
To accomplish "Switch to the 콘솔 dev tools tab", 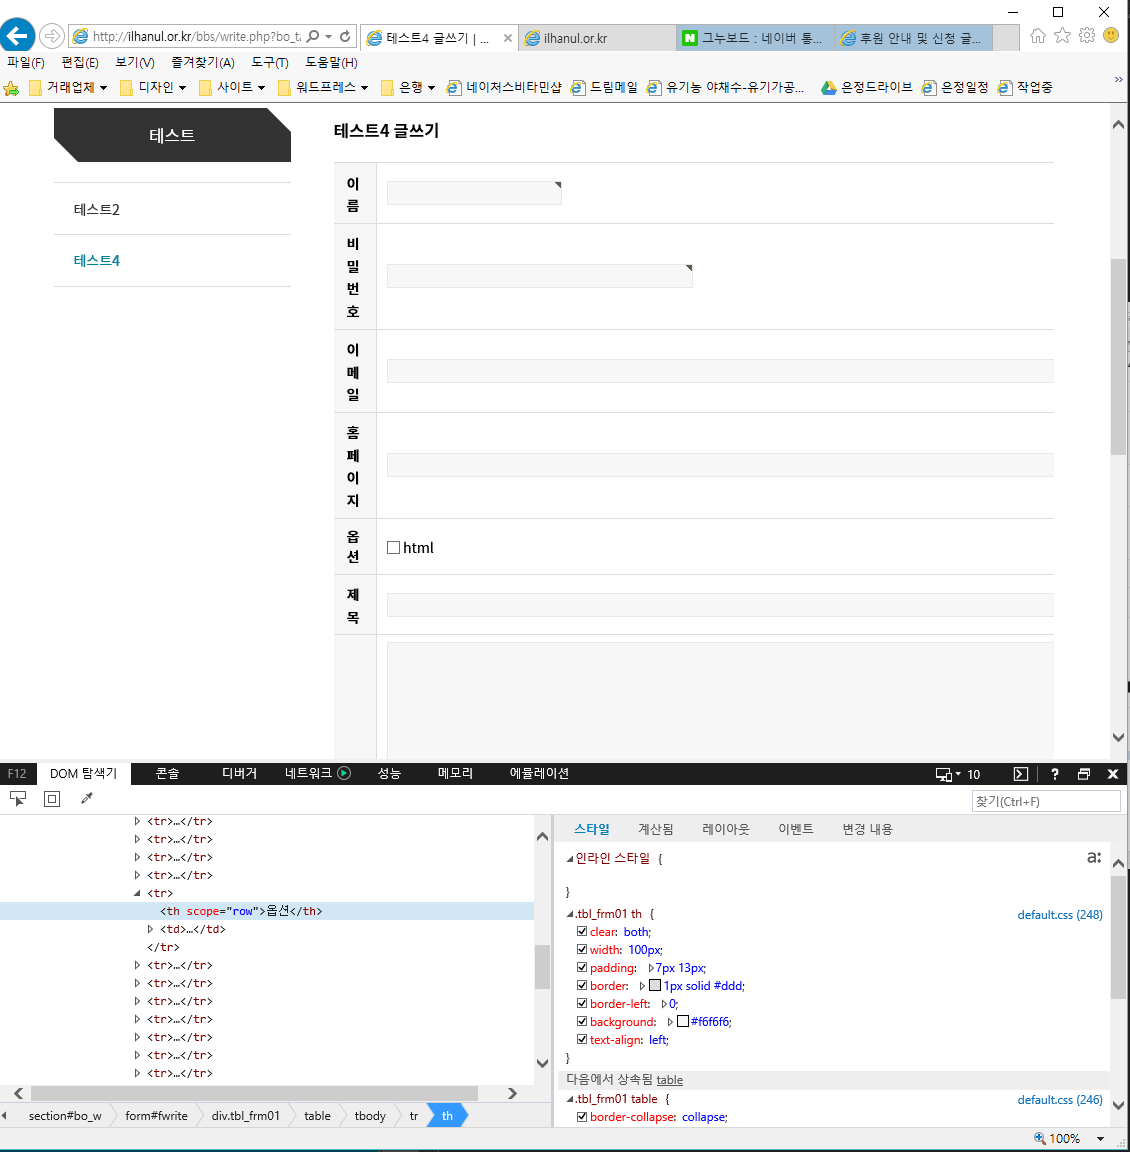I will 168,774.
